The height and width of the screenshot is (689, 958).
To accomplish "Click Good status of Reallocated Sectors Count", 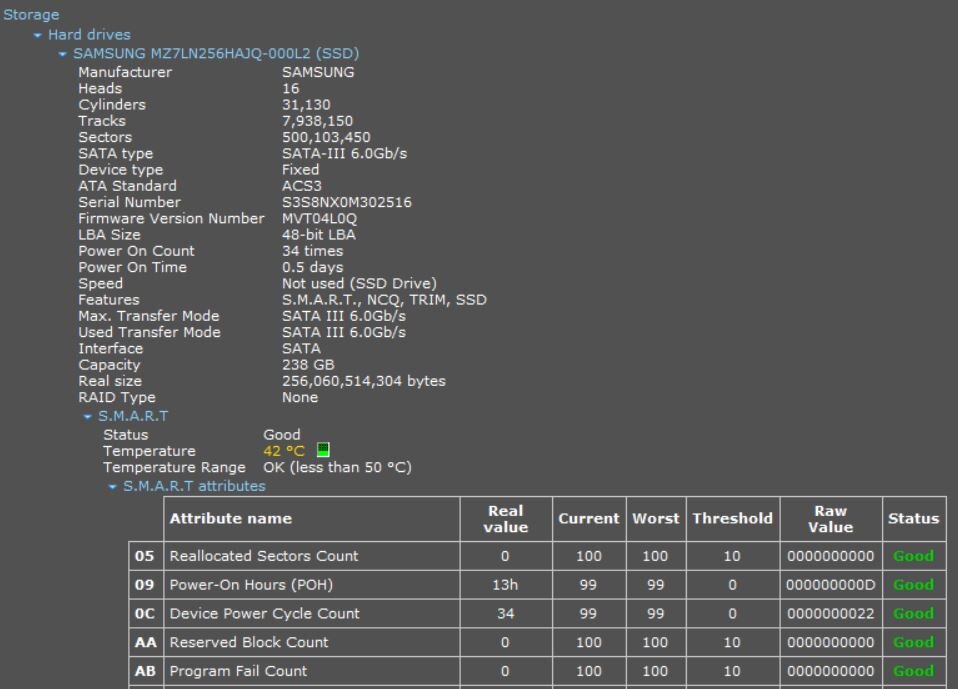I will (x=914, y=556).
